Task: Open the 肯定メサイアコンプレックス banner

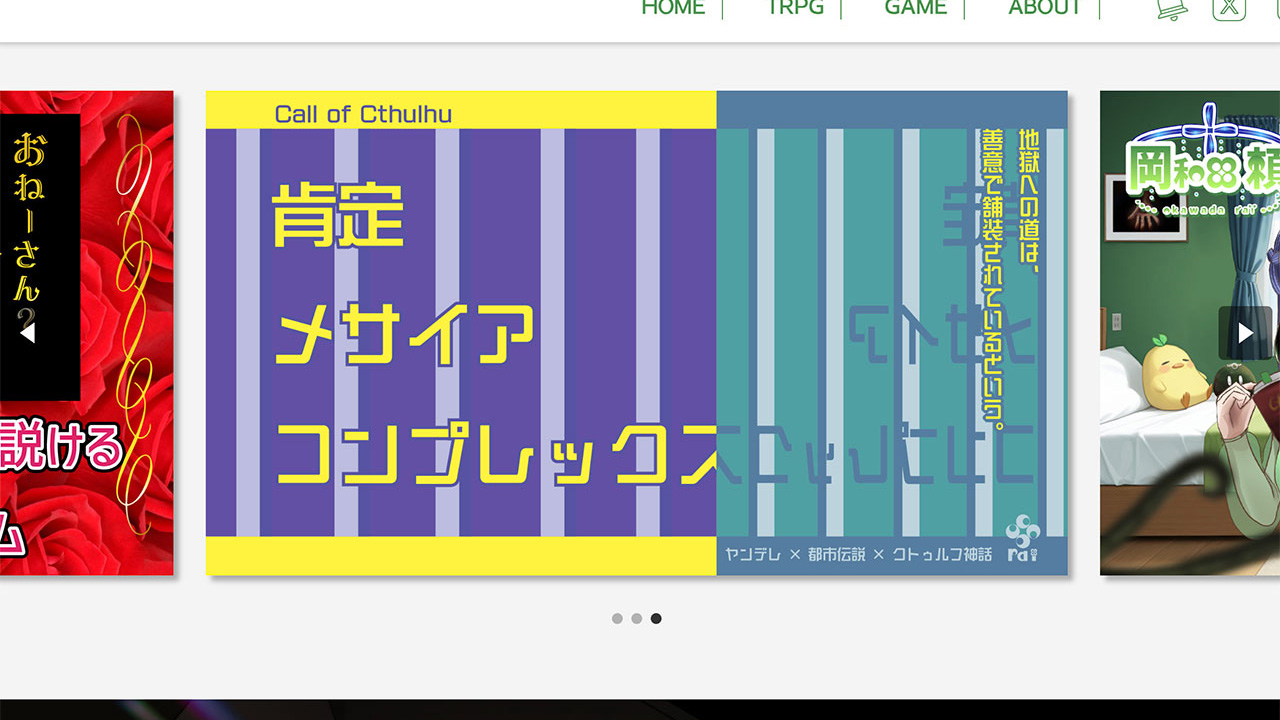Action: [637, 333]
